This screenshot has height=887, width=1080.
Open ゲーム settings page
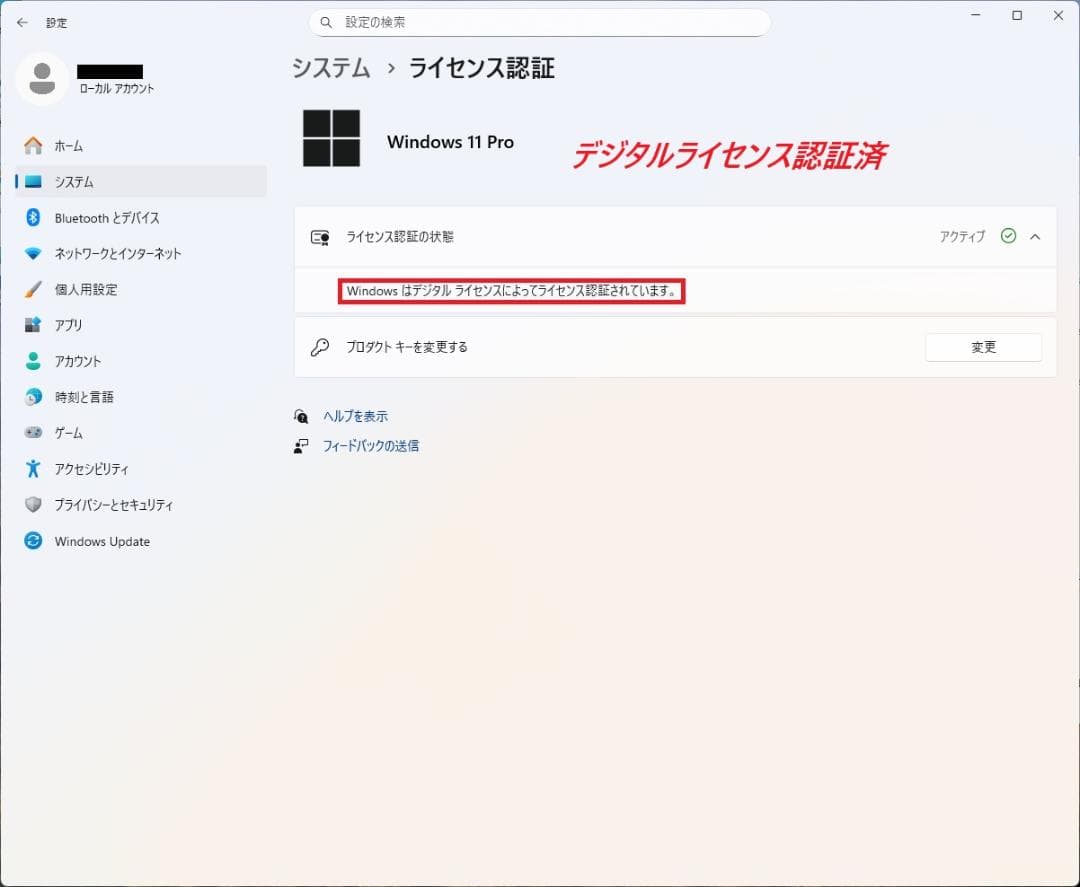pyautogui.click(x=141, y=432)
